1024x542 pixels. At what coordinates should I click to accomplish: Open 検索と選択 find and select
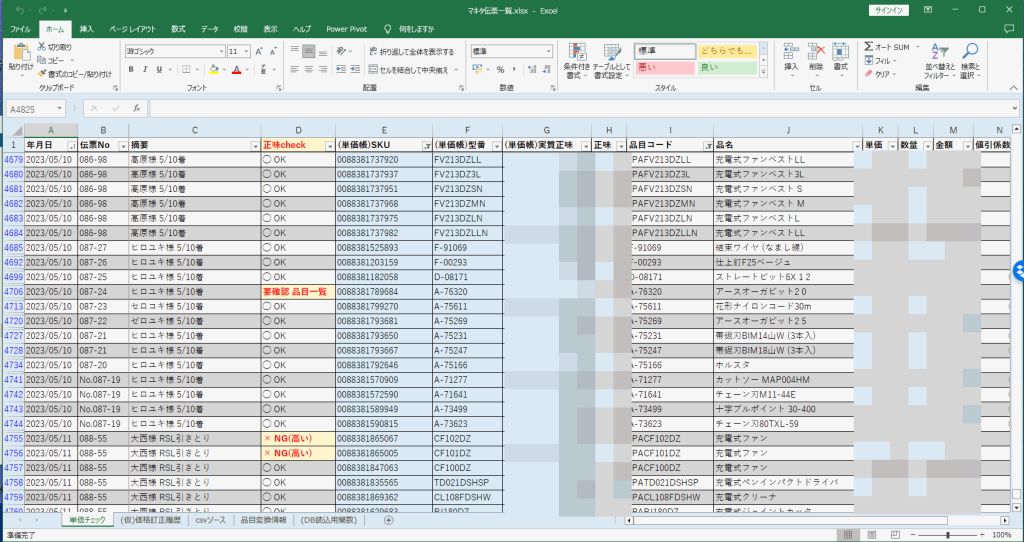[970, 52]
